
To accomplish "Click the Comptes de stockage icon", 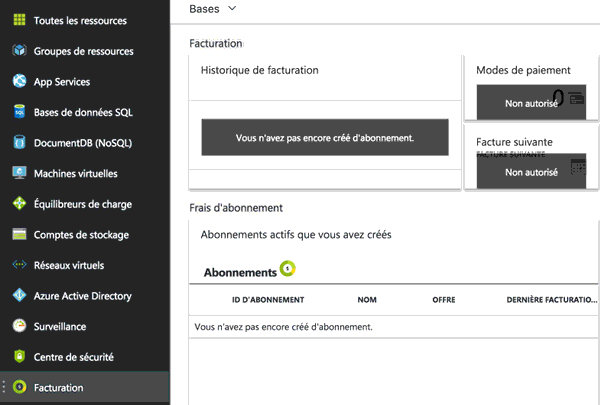I will (19, 234).
